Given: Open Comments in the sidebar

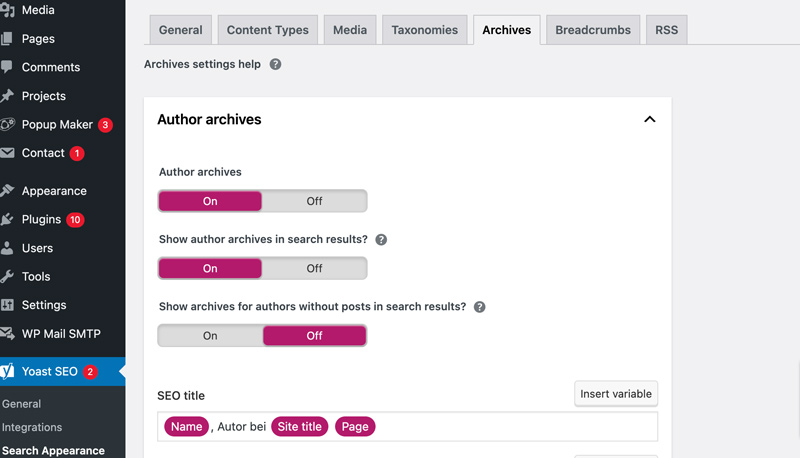Looking at the screenshot, I should (x=51, y=67).
